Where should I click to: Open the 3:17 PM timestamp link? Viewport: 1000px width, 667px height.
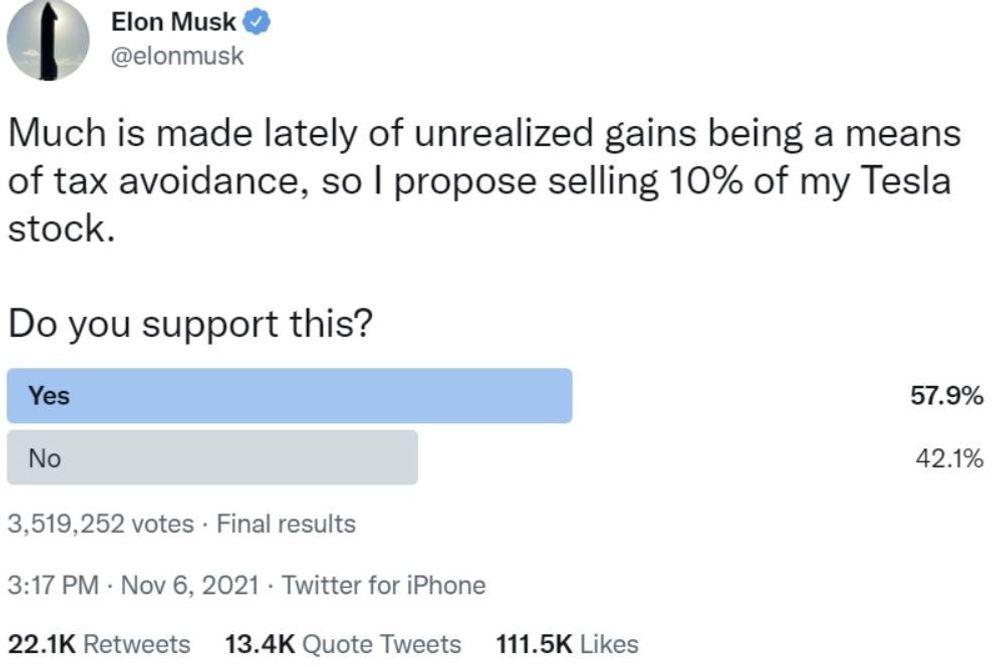click(x=53, y=585)
